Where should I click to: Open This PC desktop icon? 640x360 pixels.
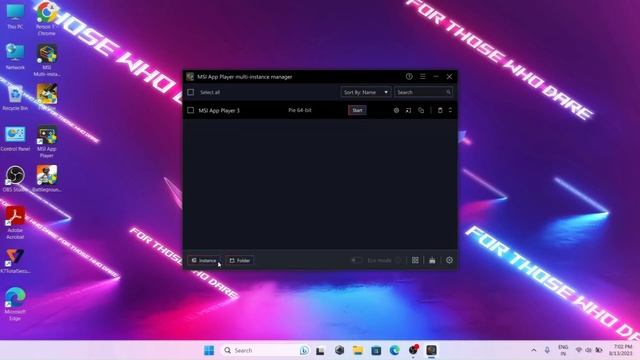pos(15,17)
